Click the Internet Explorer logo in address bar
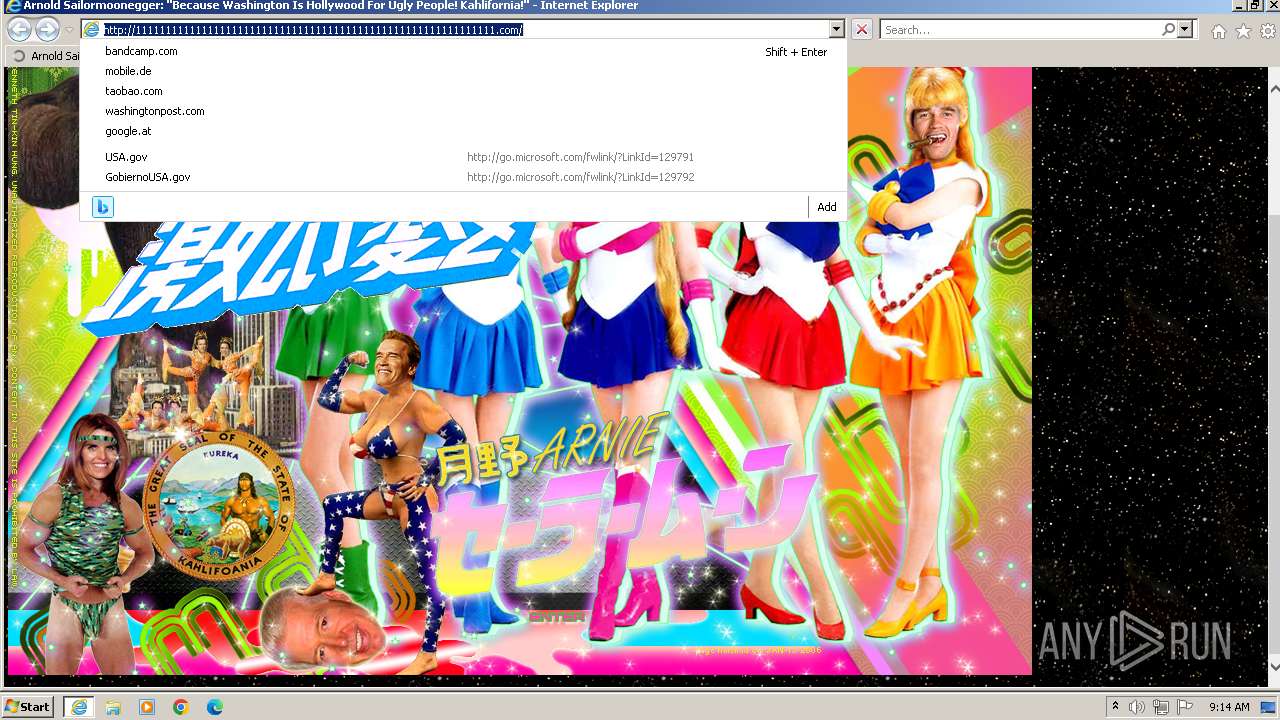Image resolution: width=1280 pixels, height=720 pixels. tap(92, 30)
